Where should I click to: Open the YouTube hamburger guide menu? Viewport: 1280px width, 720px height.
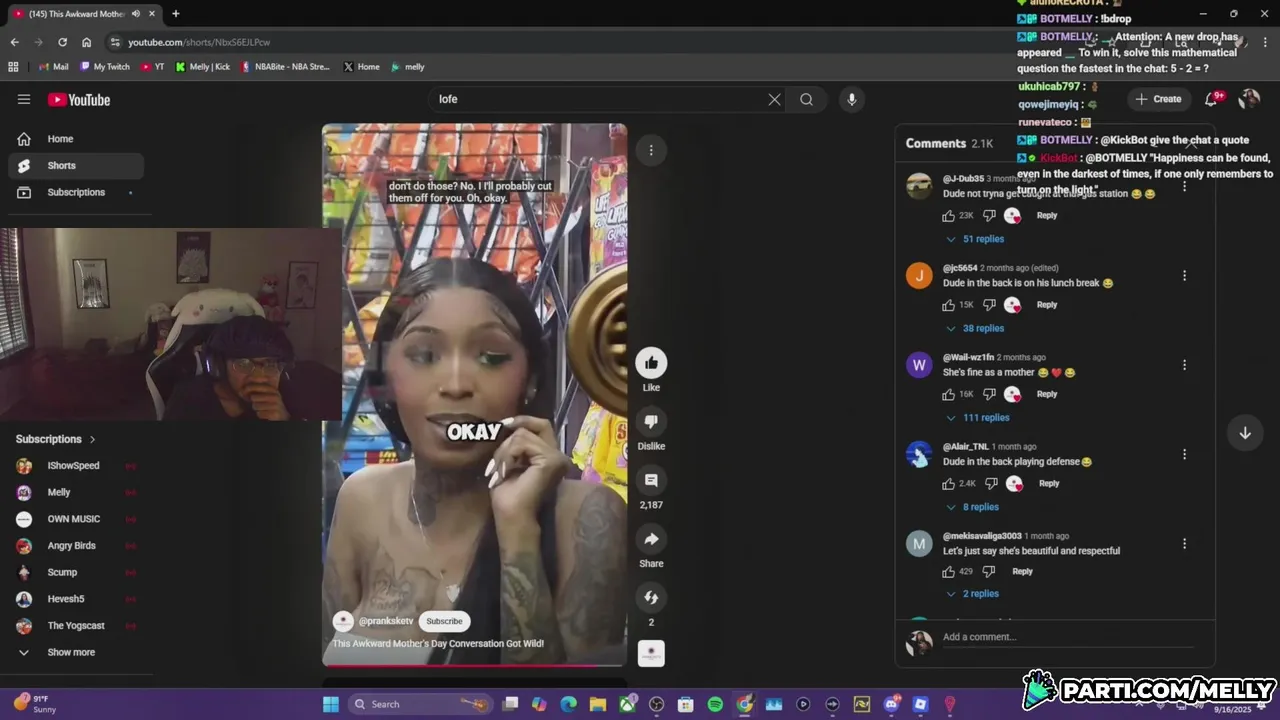point(24,99)
